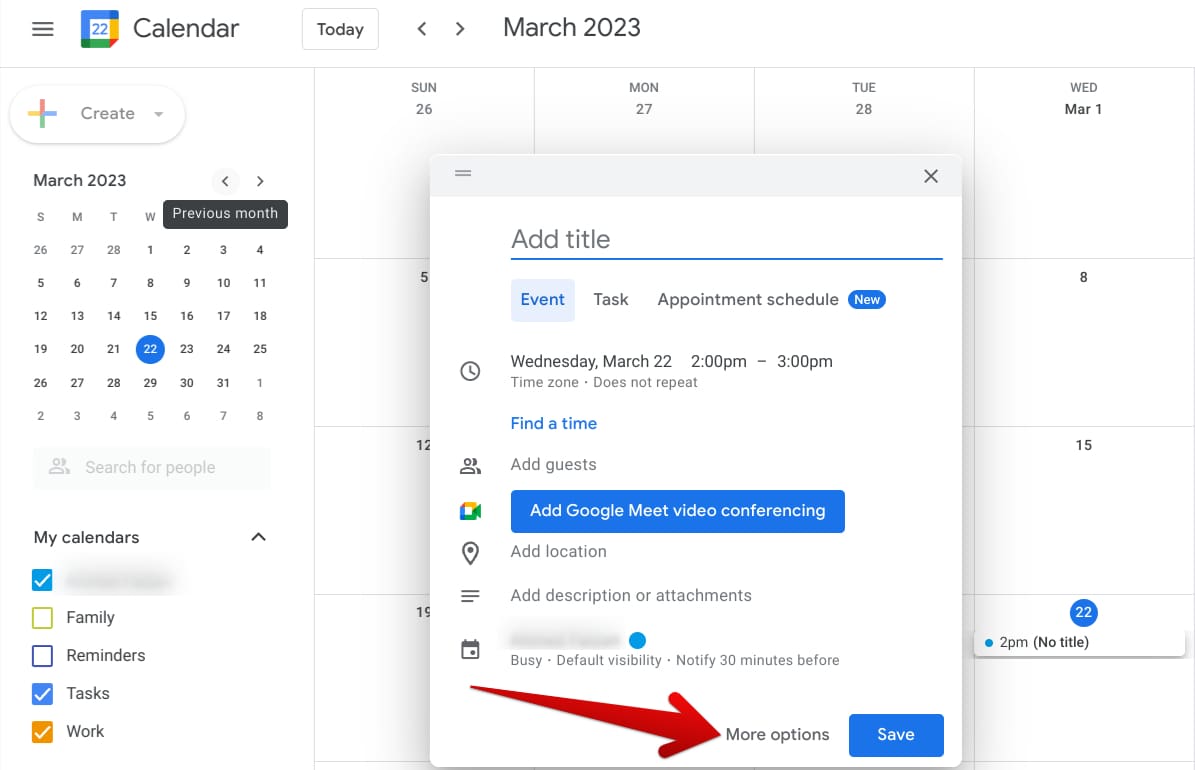Open the Create button dropdown arrow
Viewport: 1195px width, 770px height.
(159, 114)
